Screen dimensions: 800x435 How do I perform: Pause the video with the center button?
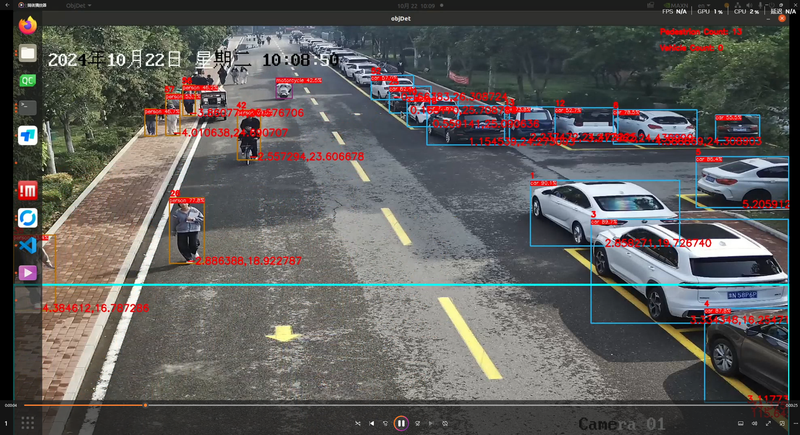click(x=401, y=423)
